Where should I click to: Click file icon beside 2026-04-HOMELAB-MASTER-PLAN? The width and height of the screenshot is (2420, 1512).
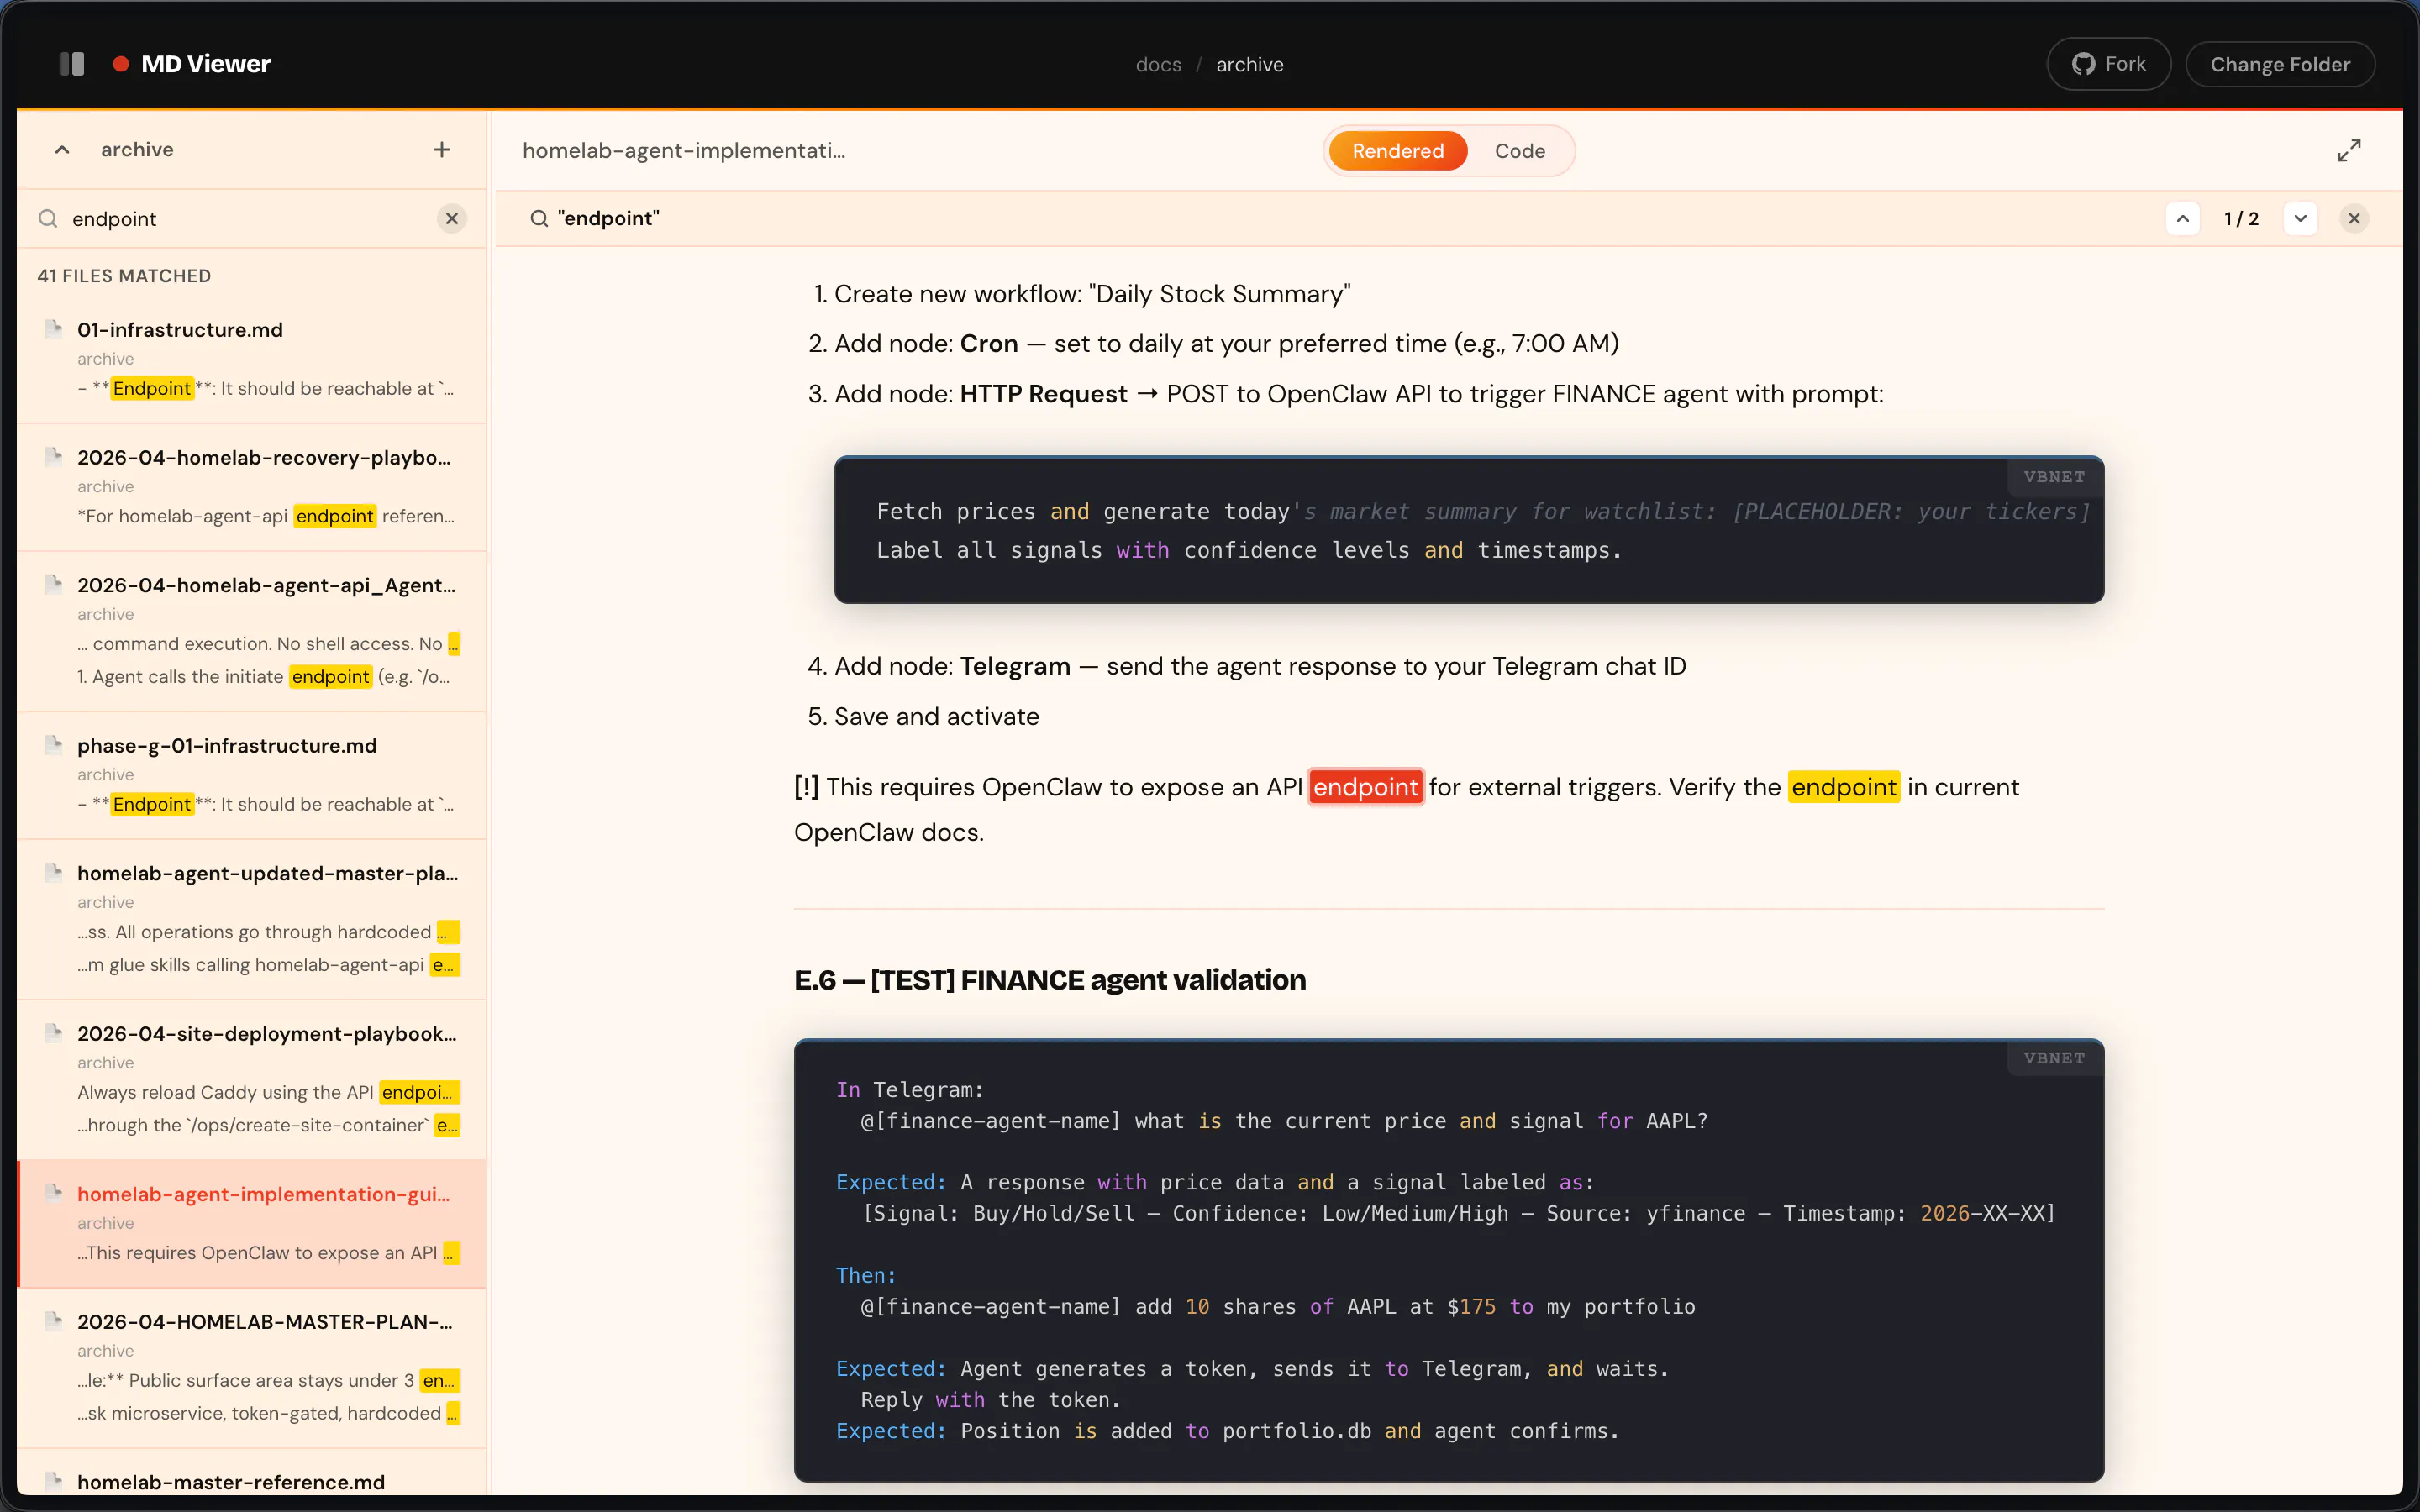[x=54, y=1321]
